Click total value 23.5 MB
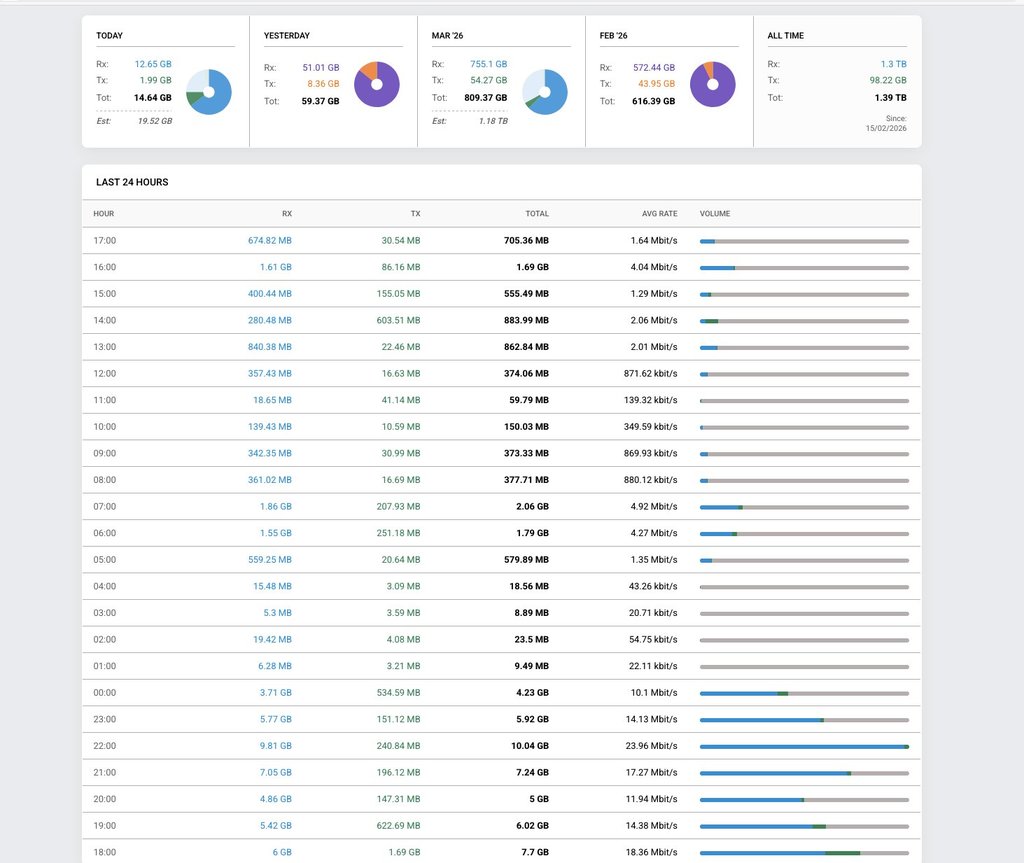The width and height of the screenshot is (1024, 863). click(532, 640)
